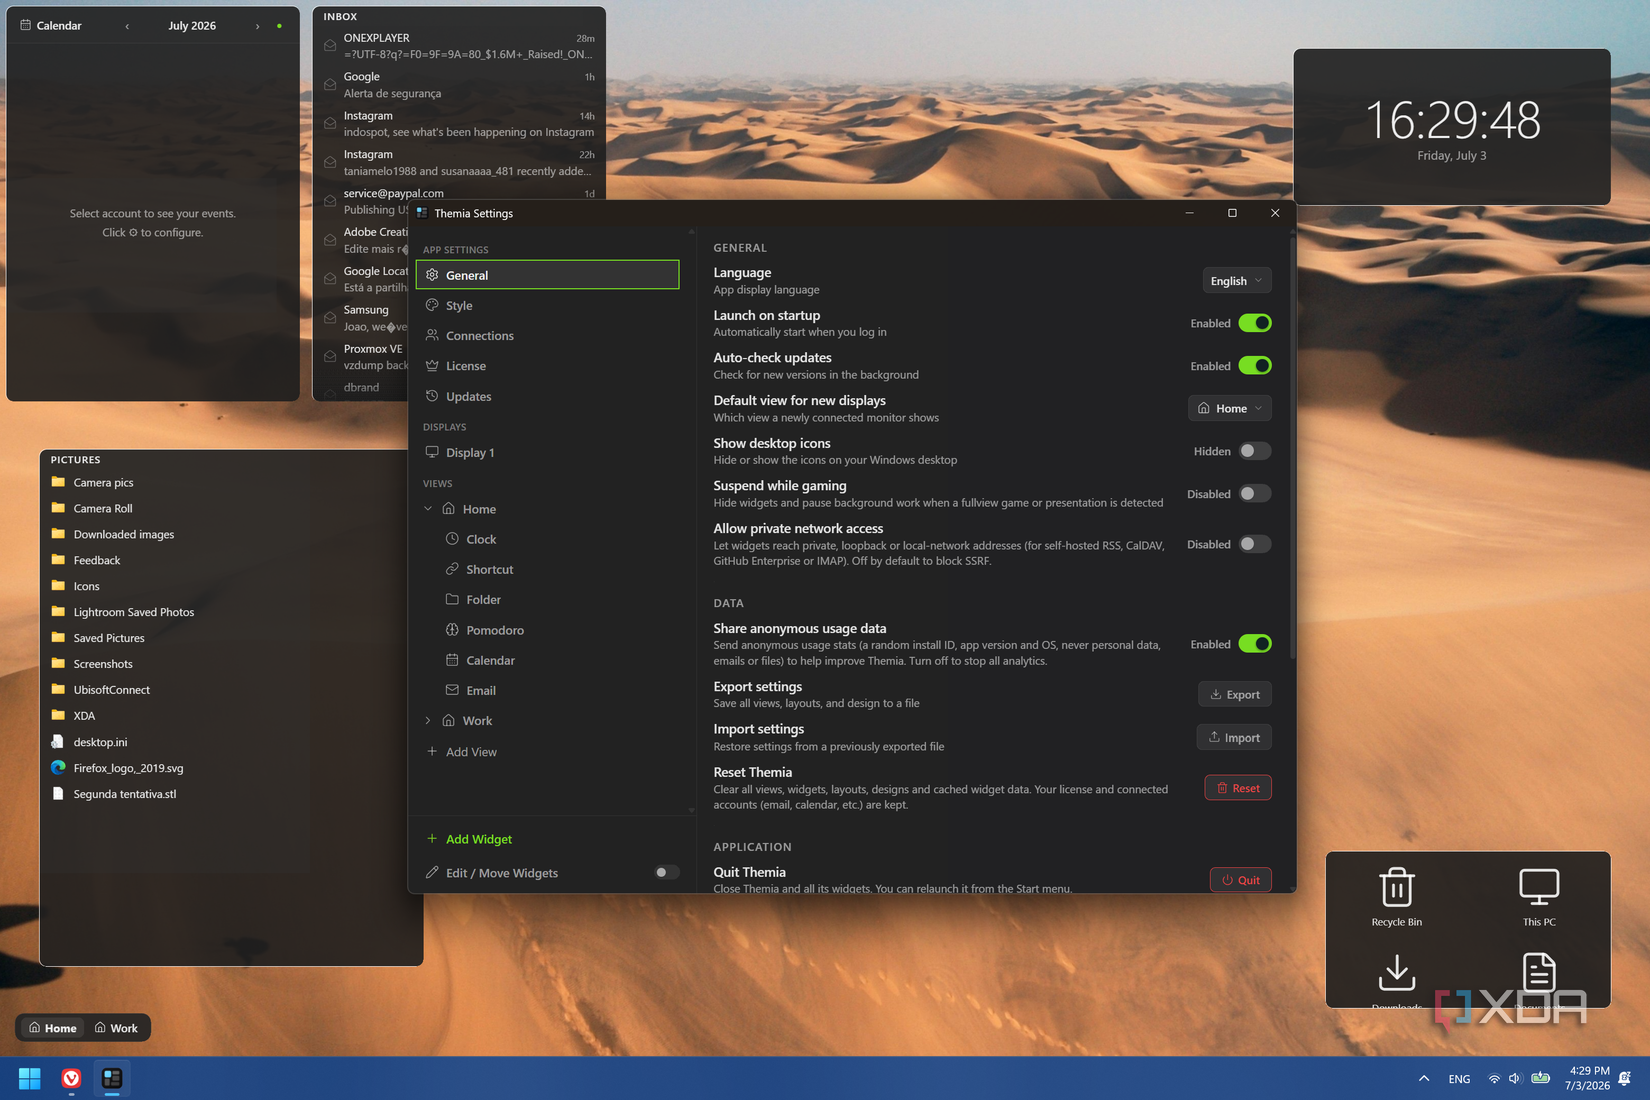Enable Suspend while gaming switch
The width and height of the screenshot is (1650, 1100).
[x=1255, y=494]
